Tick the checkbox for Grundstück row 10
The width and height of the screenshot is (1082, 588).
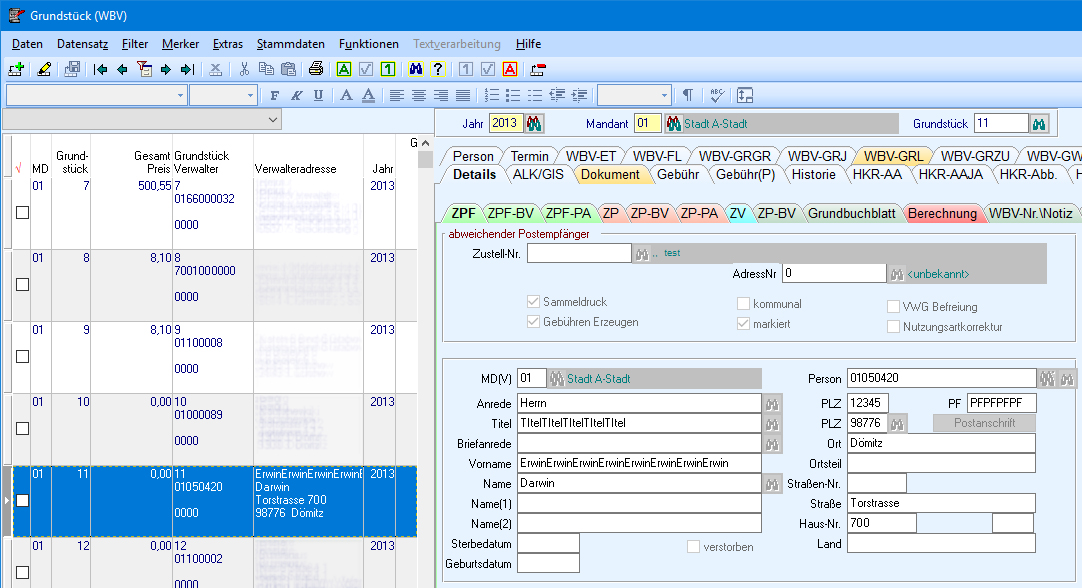click(23, 429)
